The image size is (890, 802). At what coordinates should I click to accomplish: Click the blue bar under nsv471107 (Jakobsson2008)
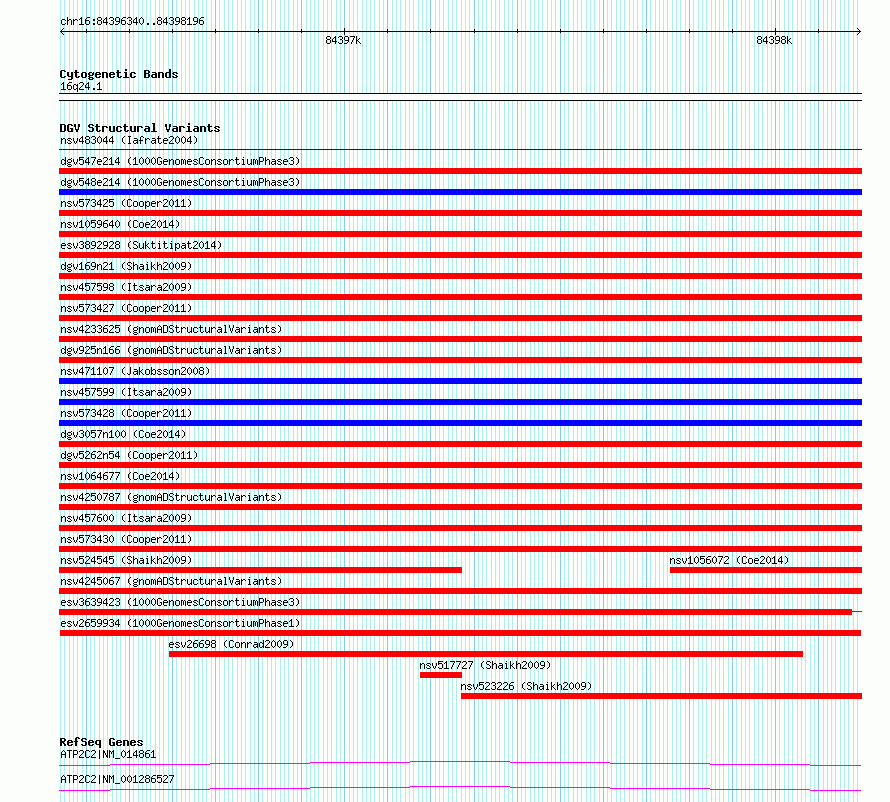tap(460, 381)
